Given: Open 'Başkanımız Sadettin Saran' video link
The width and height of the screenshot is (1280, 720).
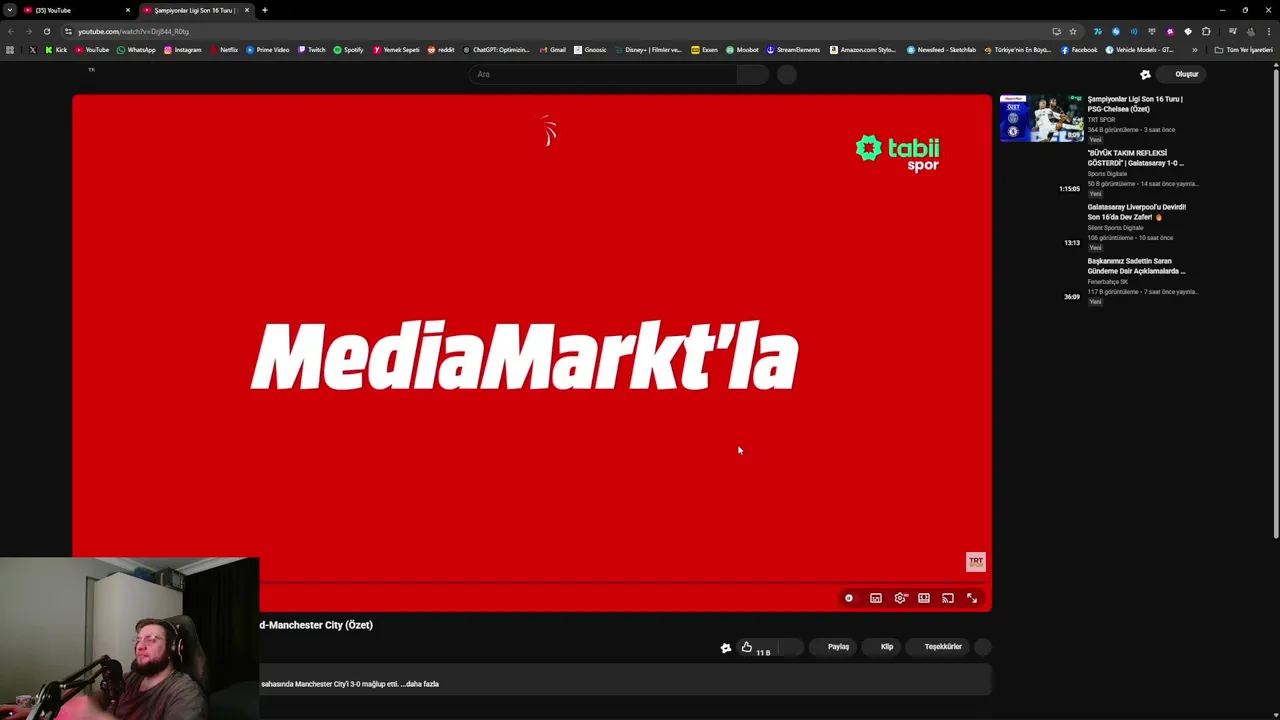Looking at the screenshot, I should click(1136, 266).
